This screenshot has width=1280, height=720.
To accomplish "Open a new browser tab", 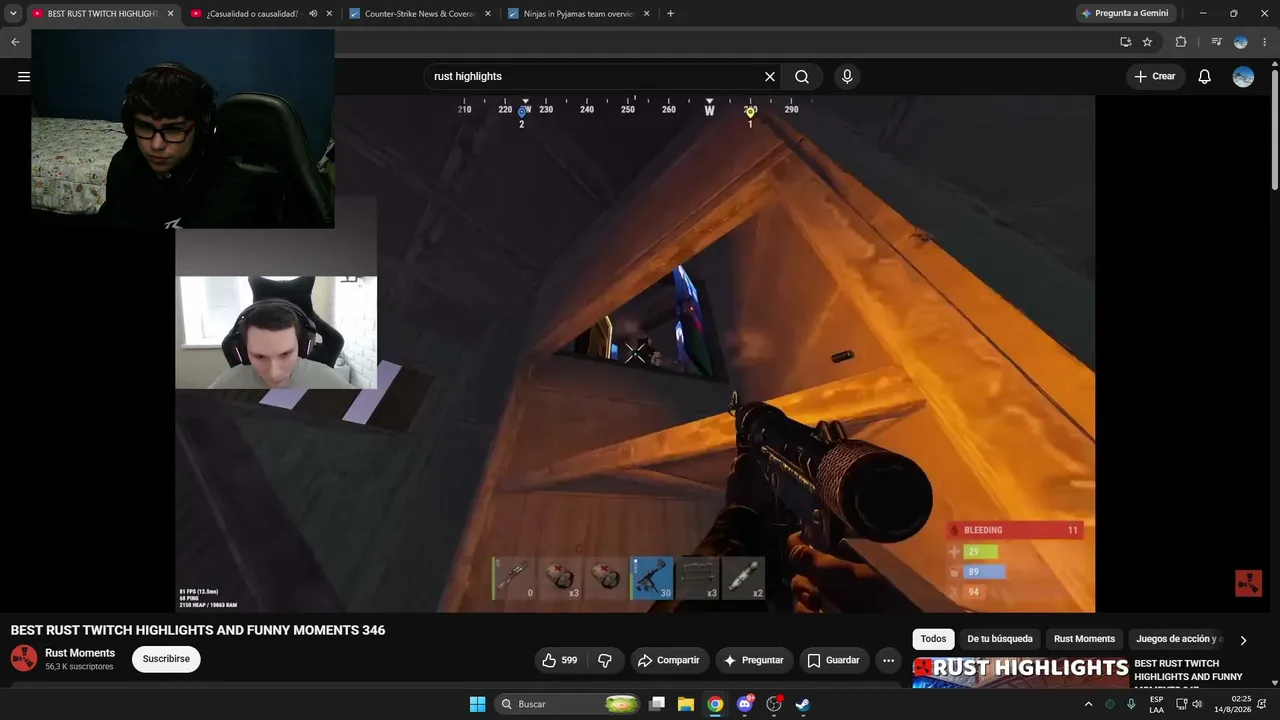I will pos(670,14).
